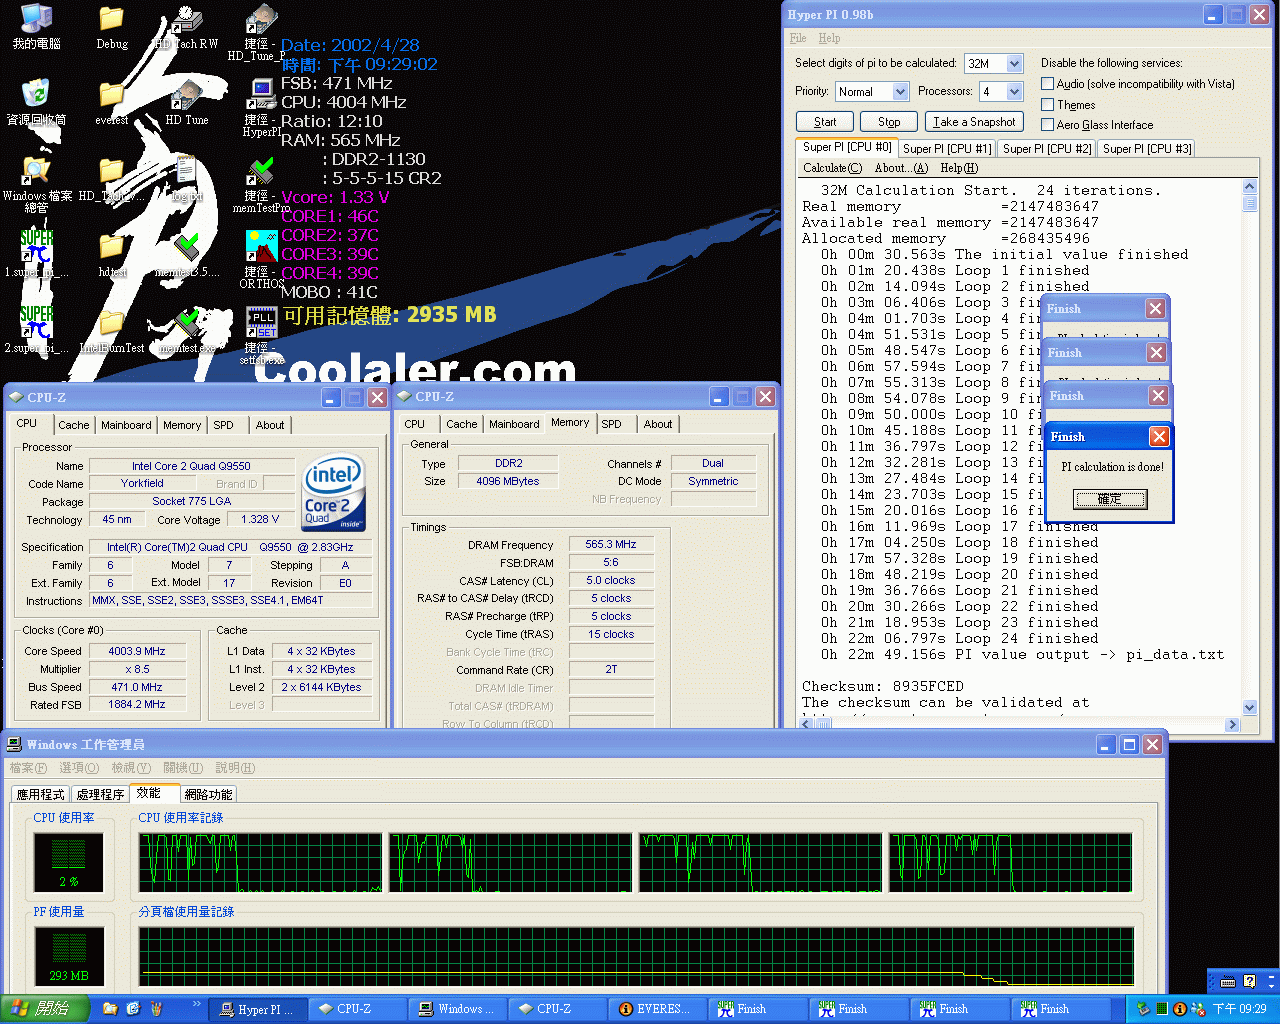Click the Take a Snapshot button
Viewport: 1280px width, 1024px height.
(974, 122)
